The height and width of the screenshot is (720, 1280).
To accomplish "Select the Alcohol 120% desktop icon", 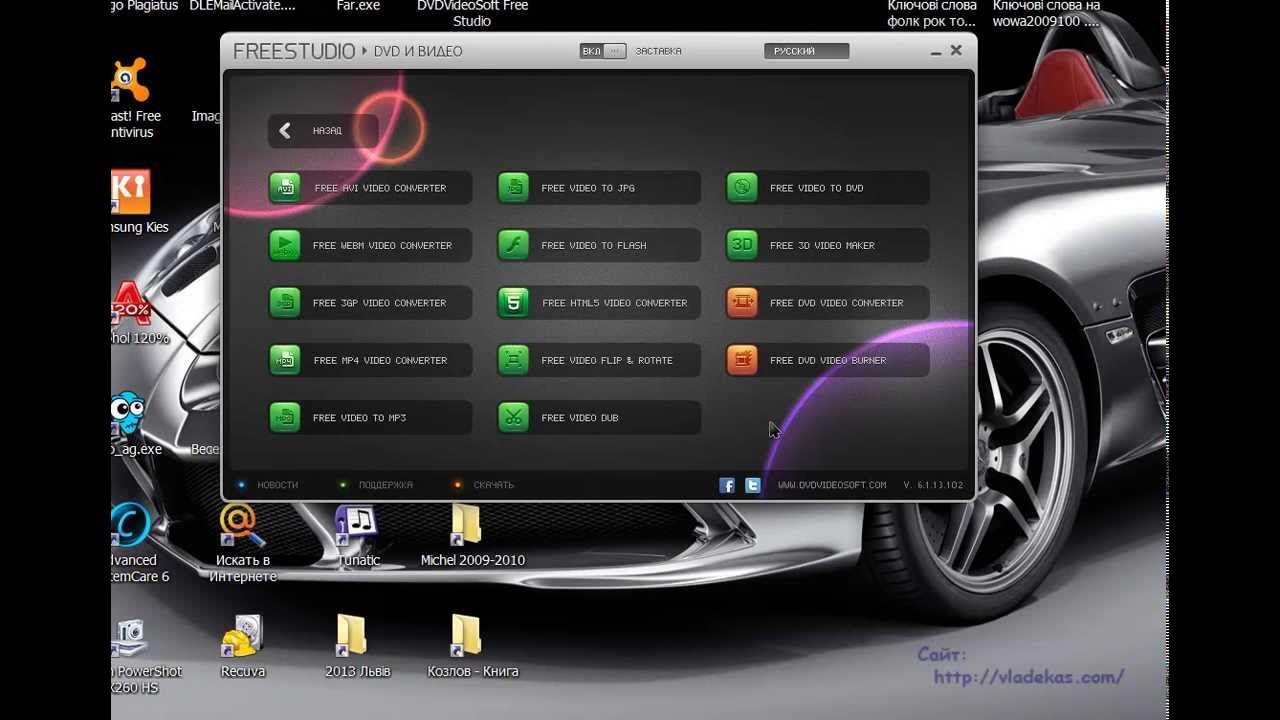I will tap(140, 313).
